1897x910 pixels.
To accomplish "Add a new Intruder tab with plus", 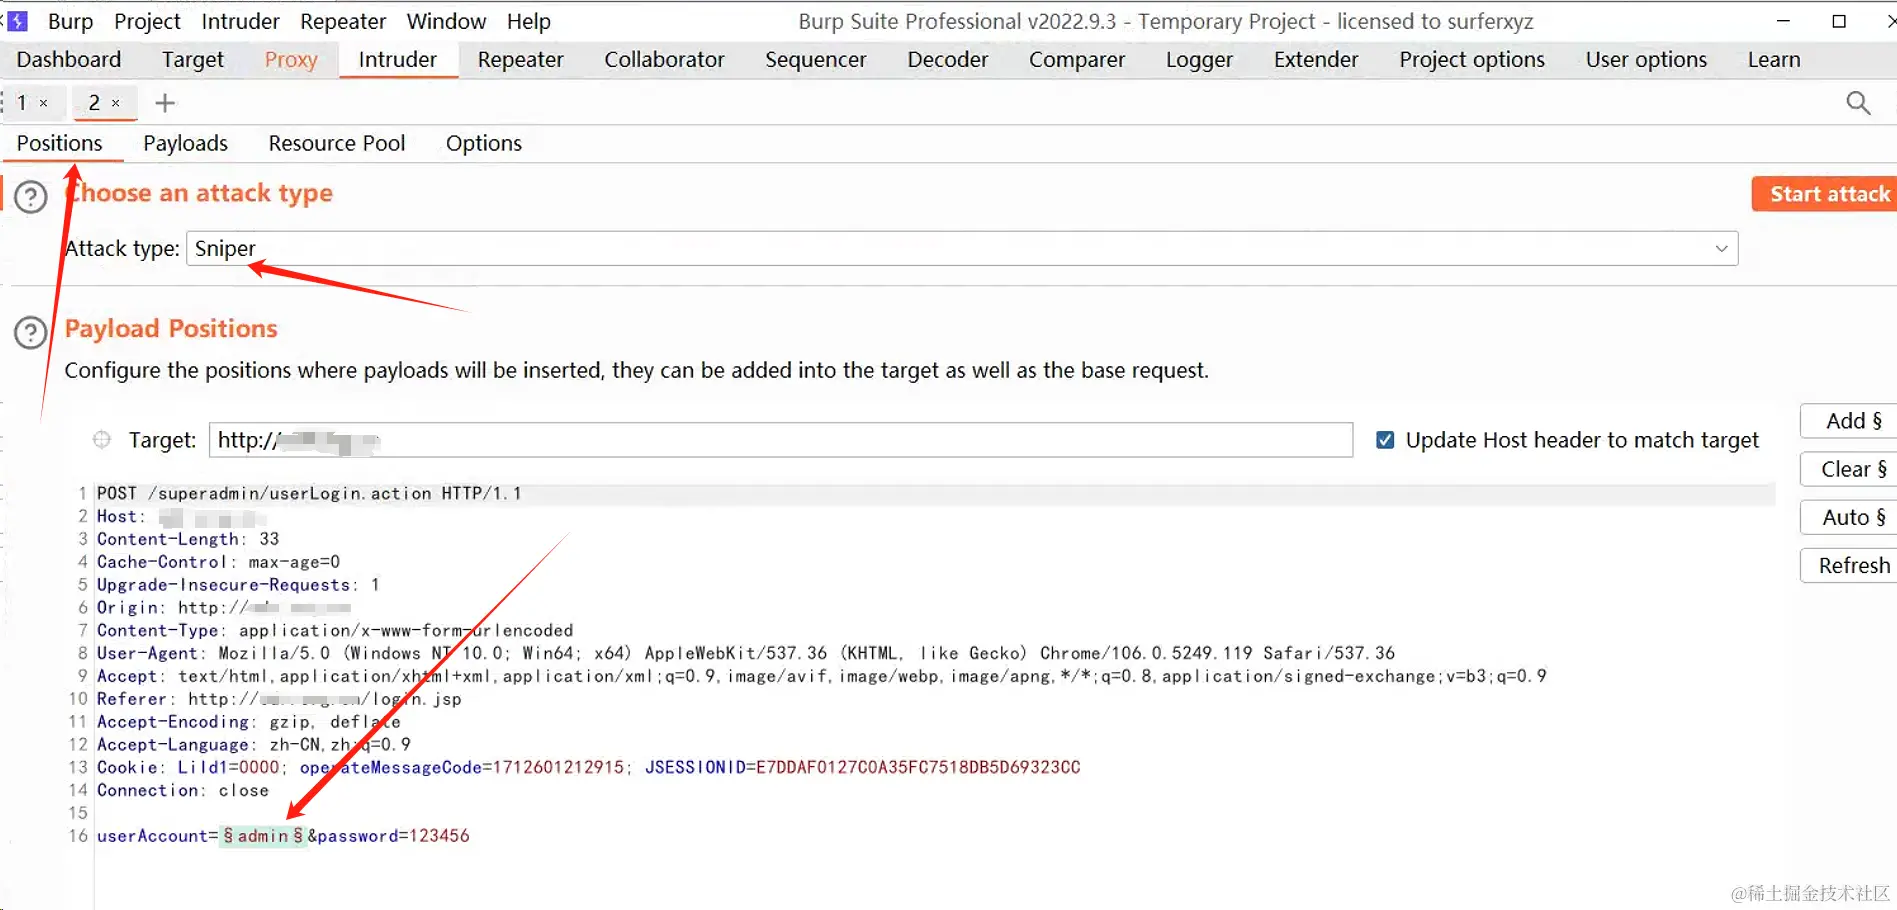I will point(165,103).
